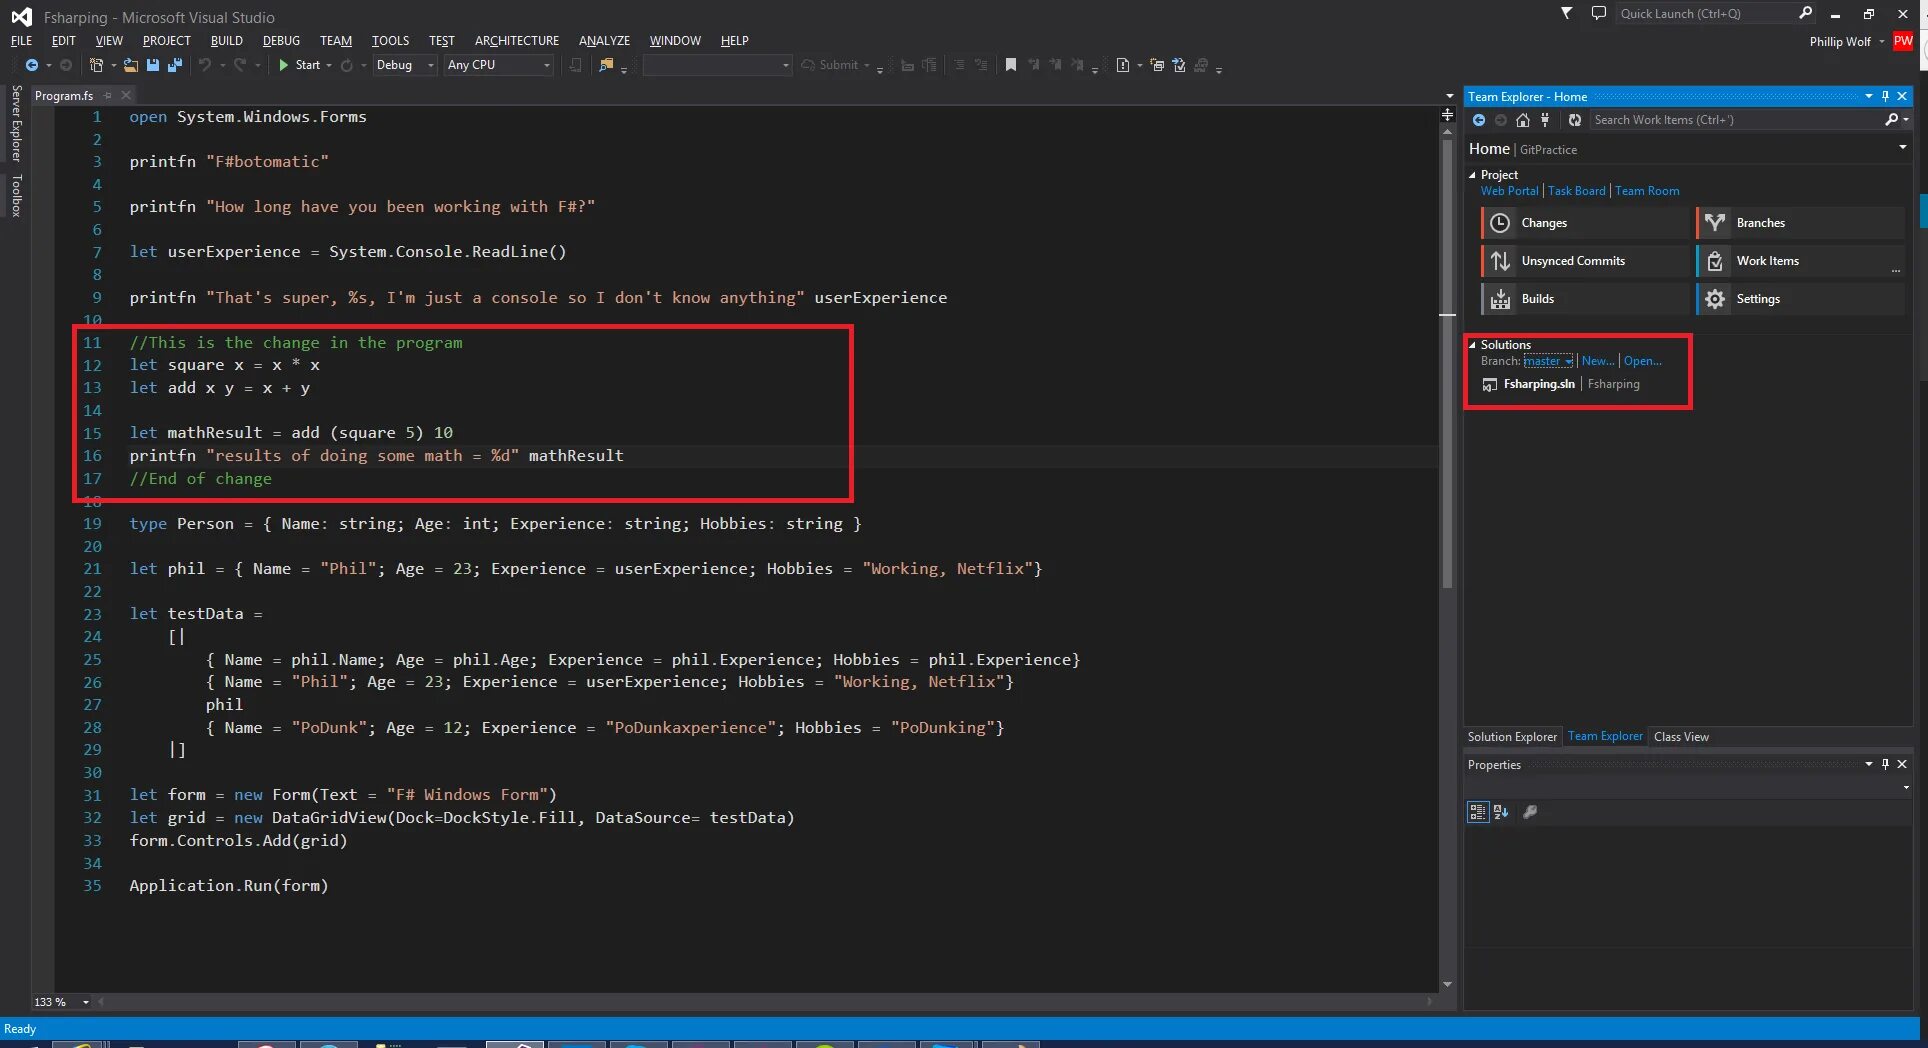Open Branches in Team Explorer
1928x1048 pixels.
[x=1801, y=223]
